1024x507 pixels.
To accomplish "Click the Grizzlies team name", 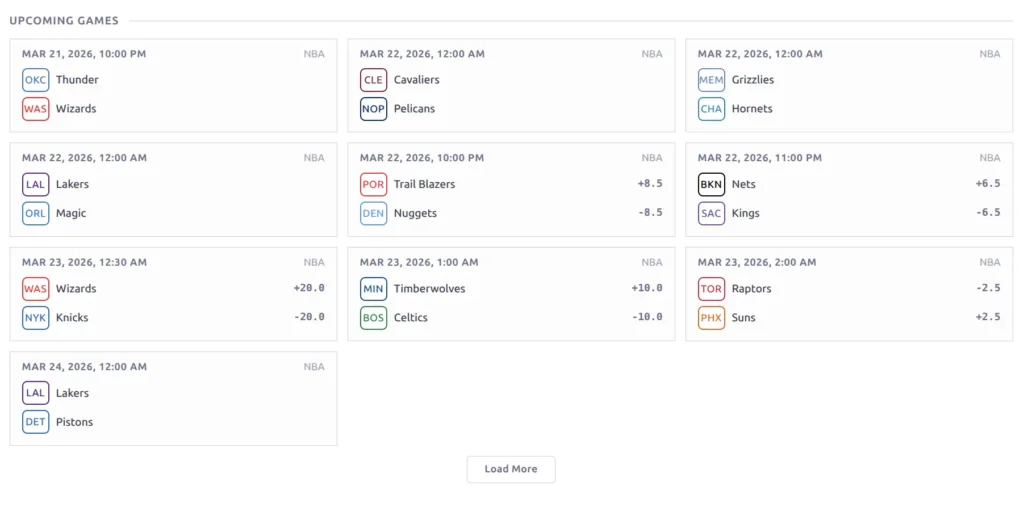I will [753, 80].
